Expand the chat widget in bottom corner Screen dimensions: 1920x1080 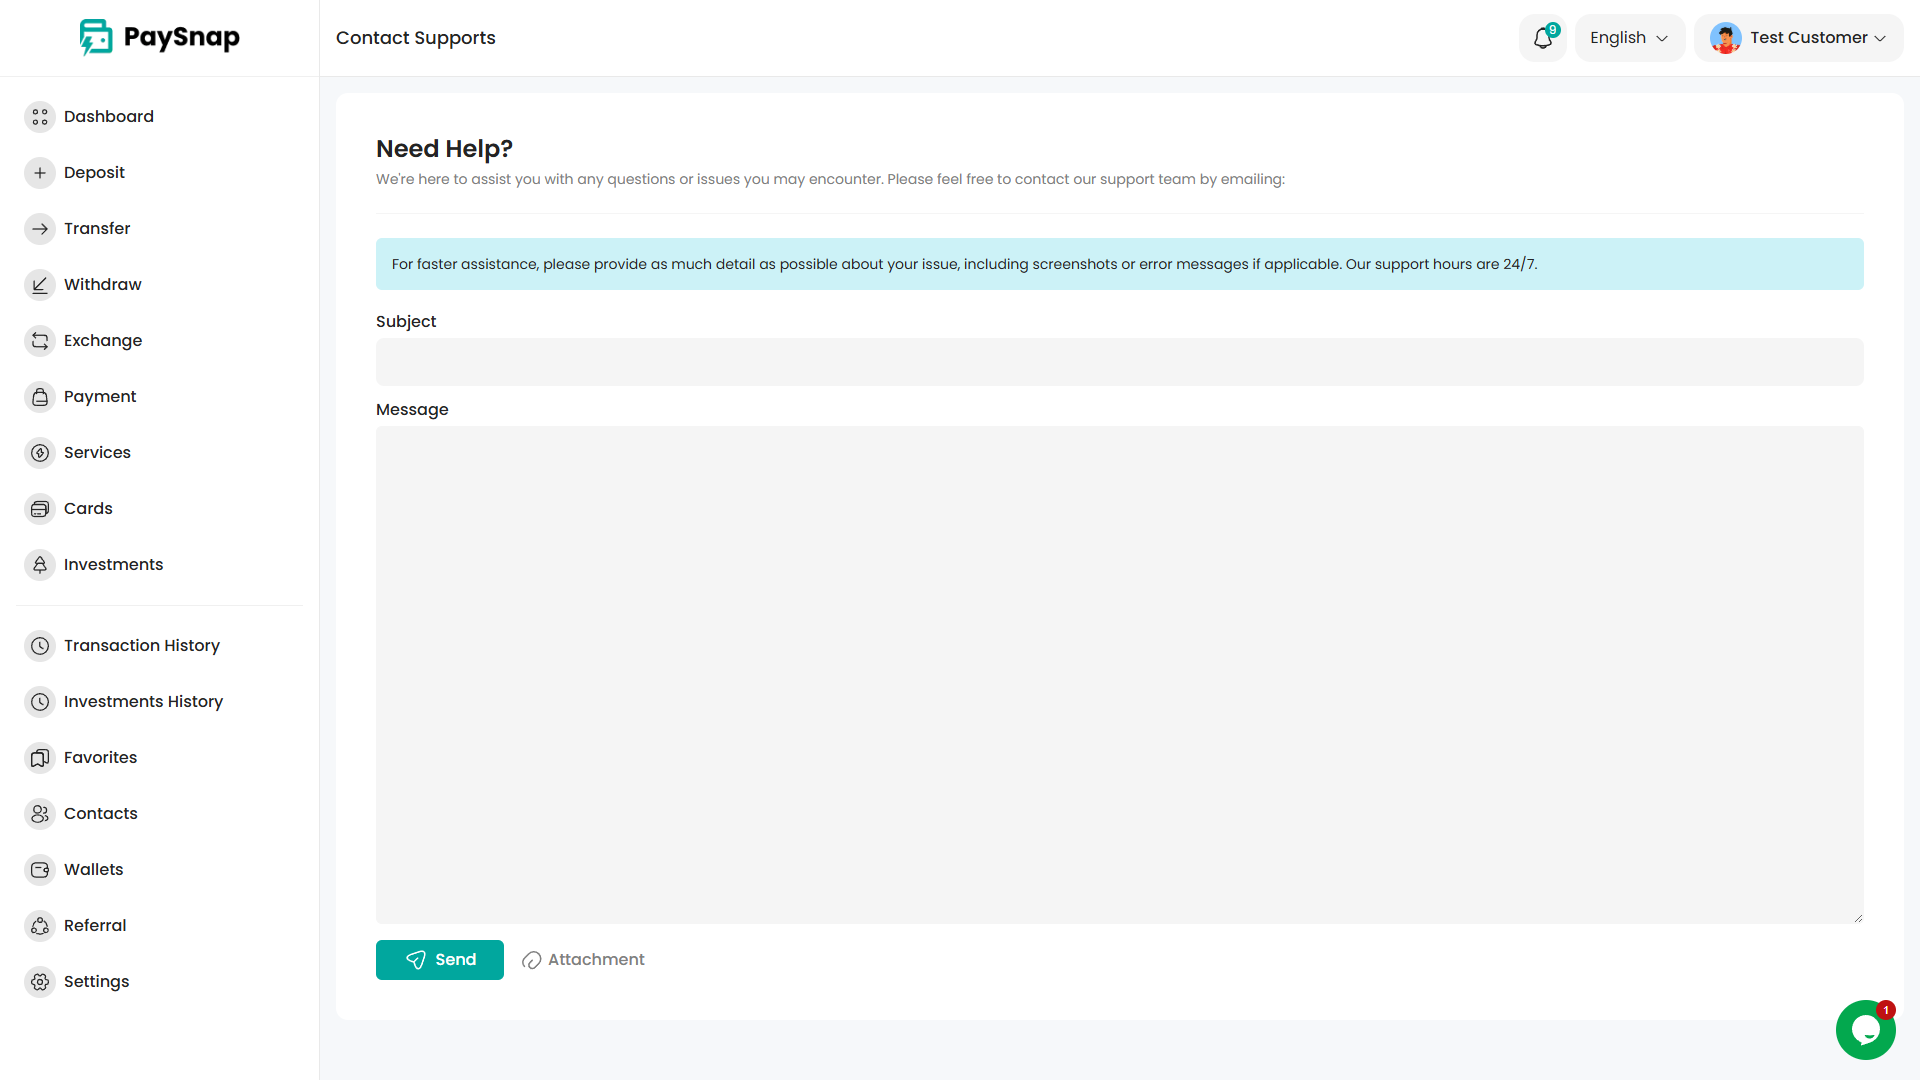pos(1864,1030)
